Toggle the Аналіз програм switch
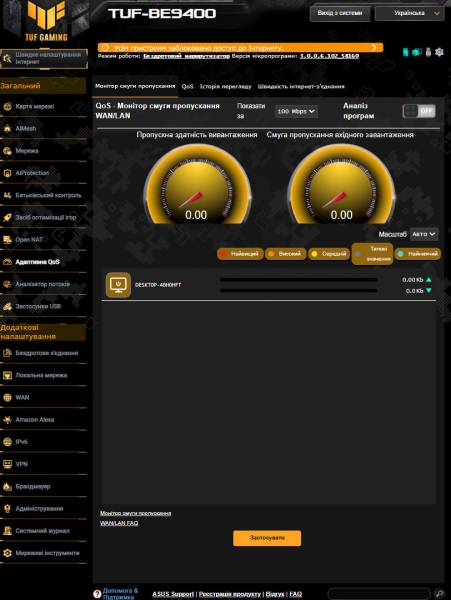This screenshot has width=451, height=600. [x=419, y=111]
